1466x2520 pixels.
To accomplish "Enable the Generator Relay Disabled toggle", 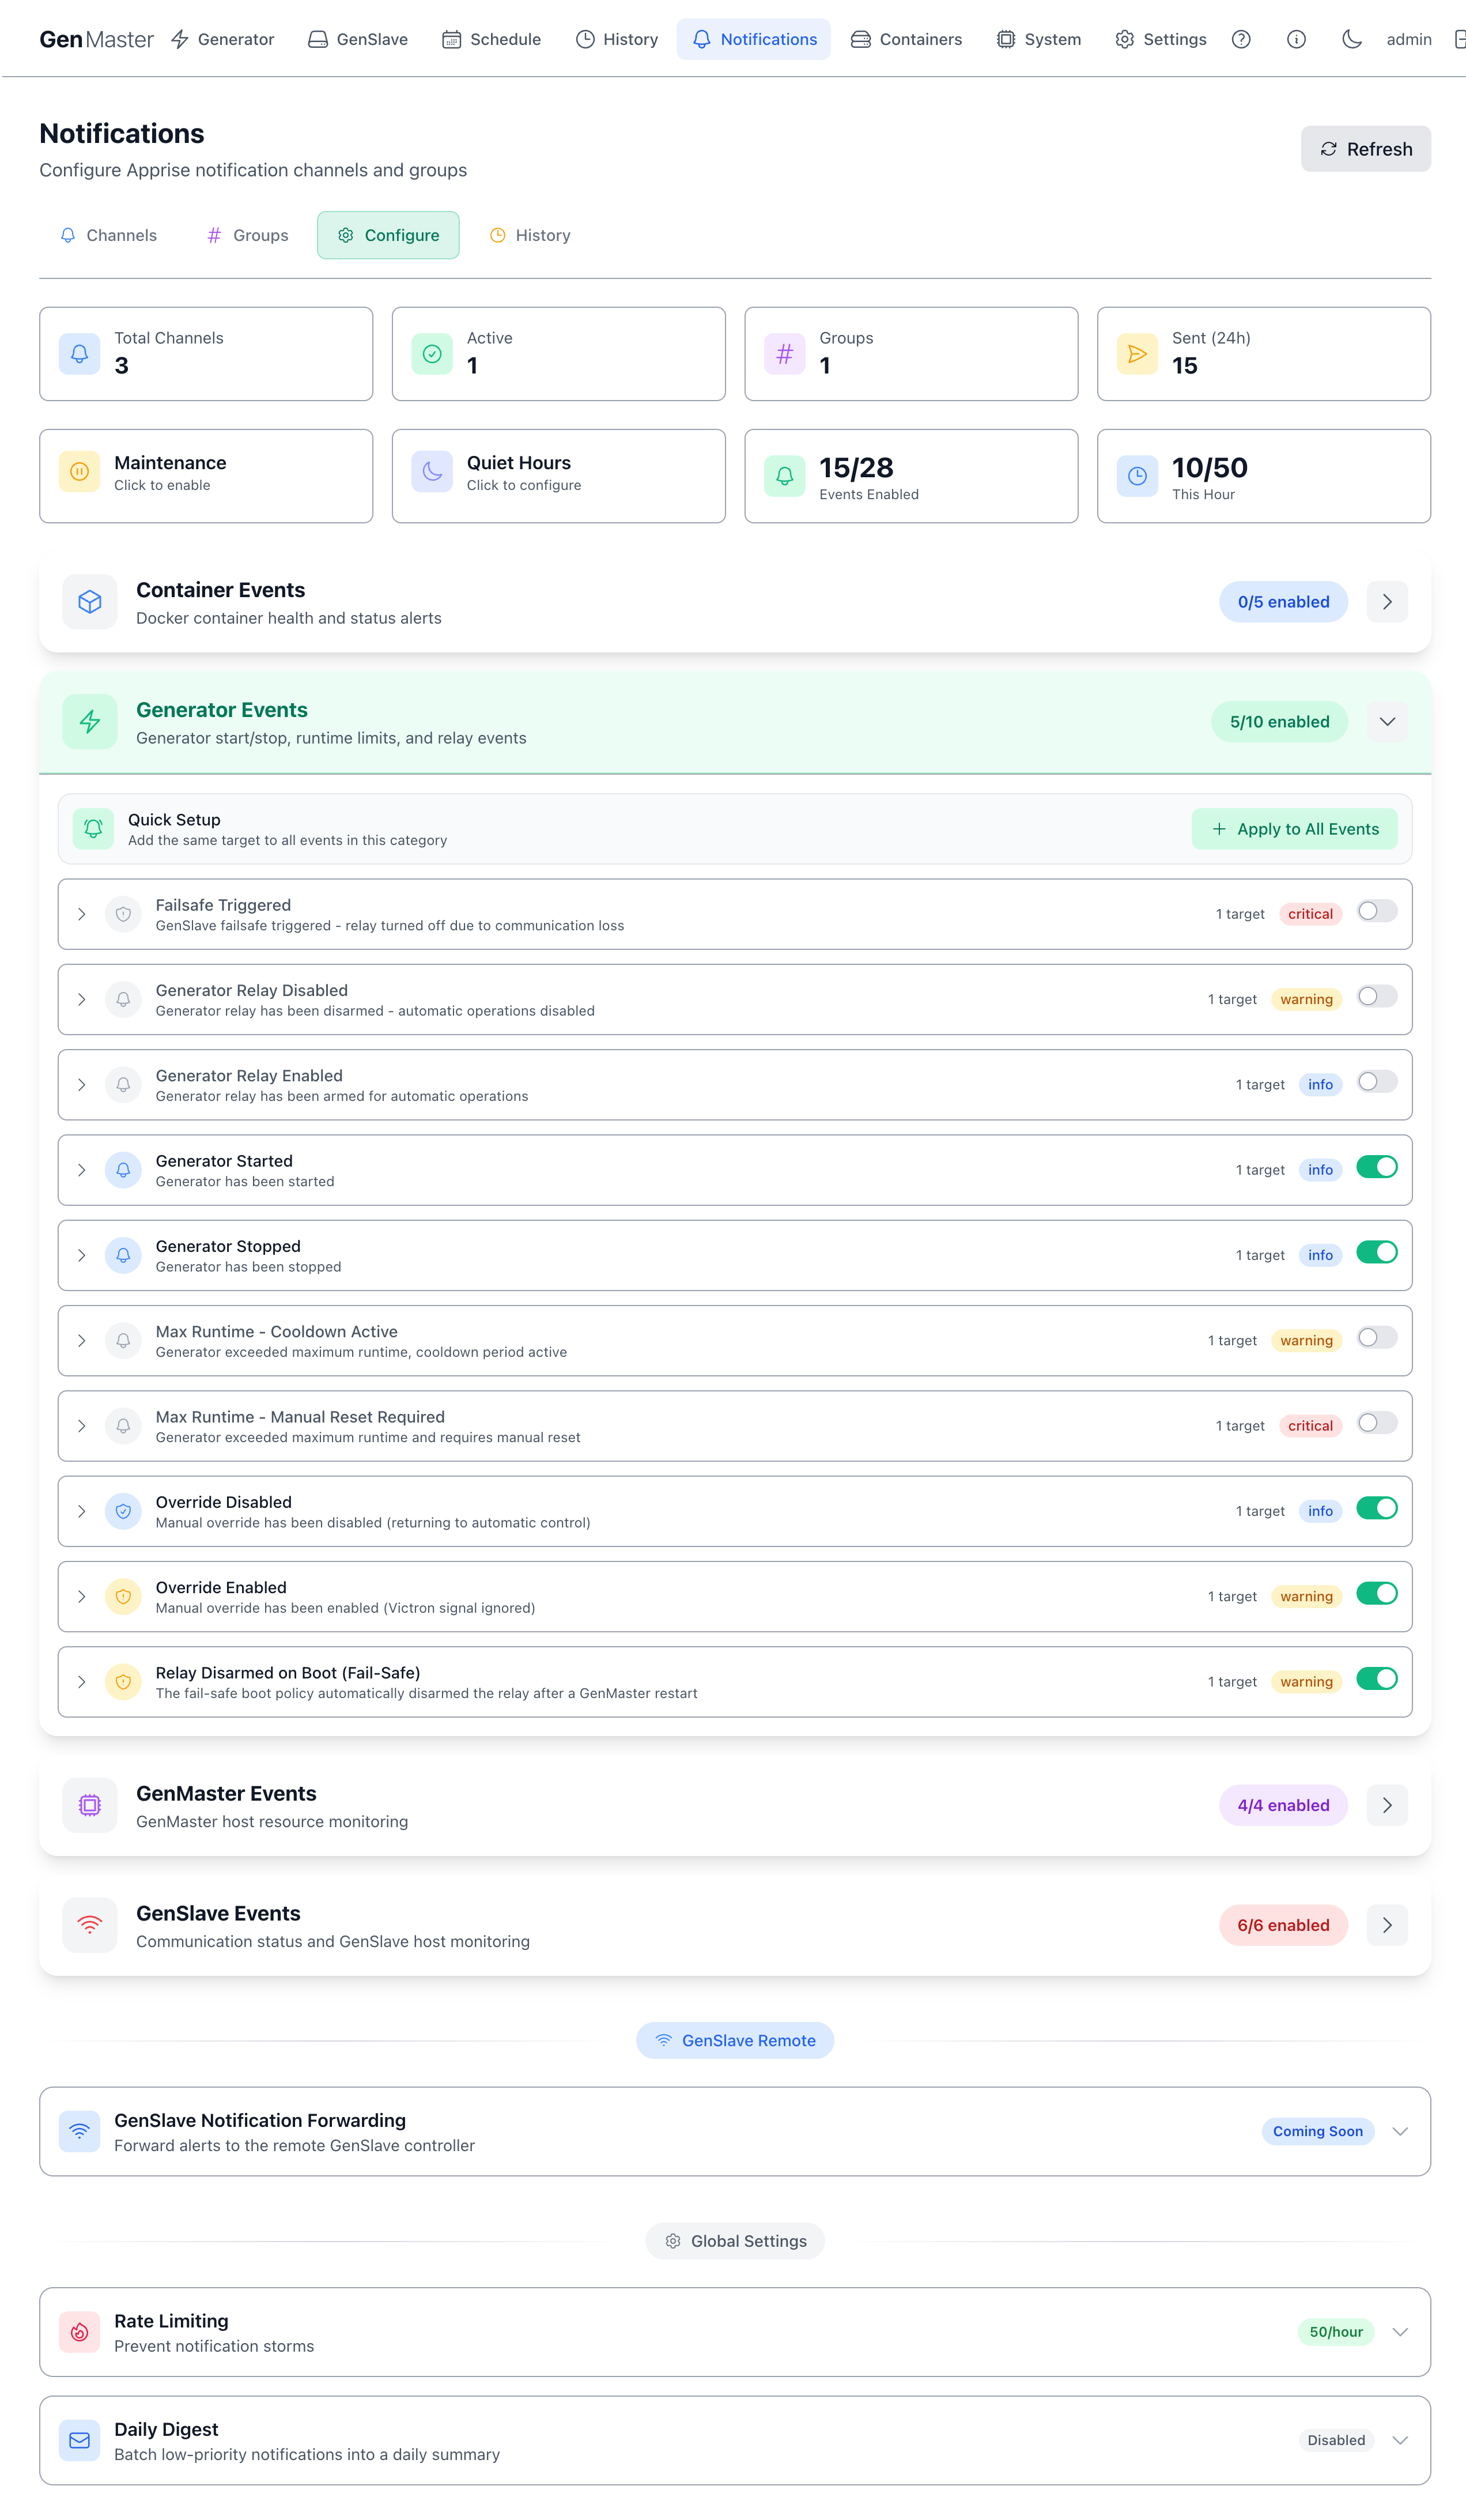I will [x=1377, y=997].
